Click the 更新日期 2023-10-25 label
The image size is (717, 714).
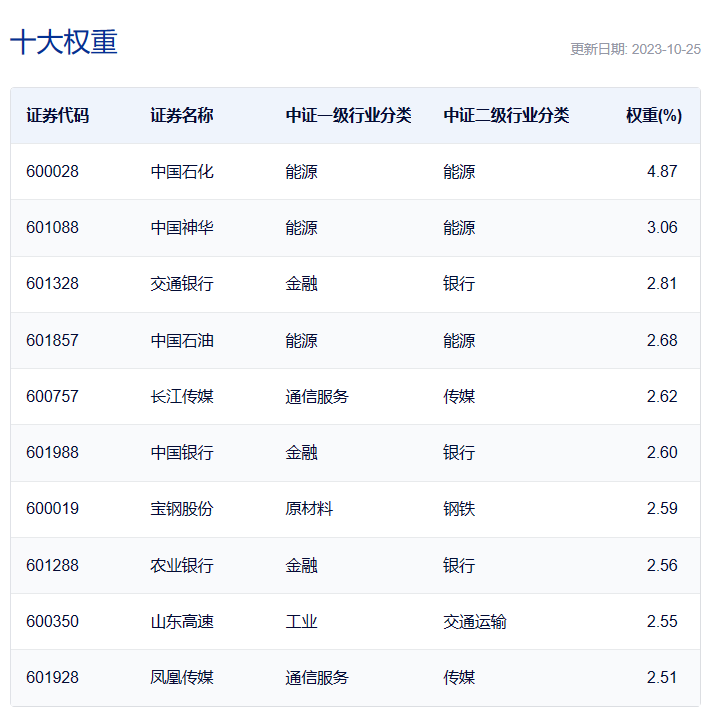[x=635, y=49]
